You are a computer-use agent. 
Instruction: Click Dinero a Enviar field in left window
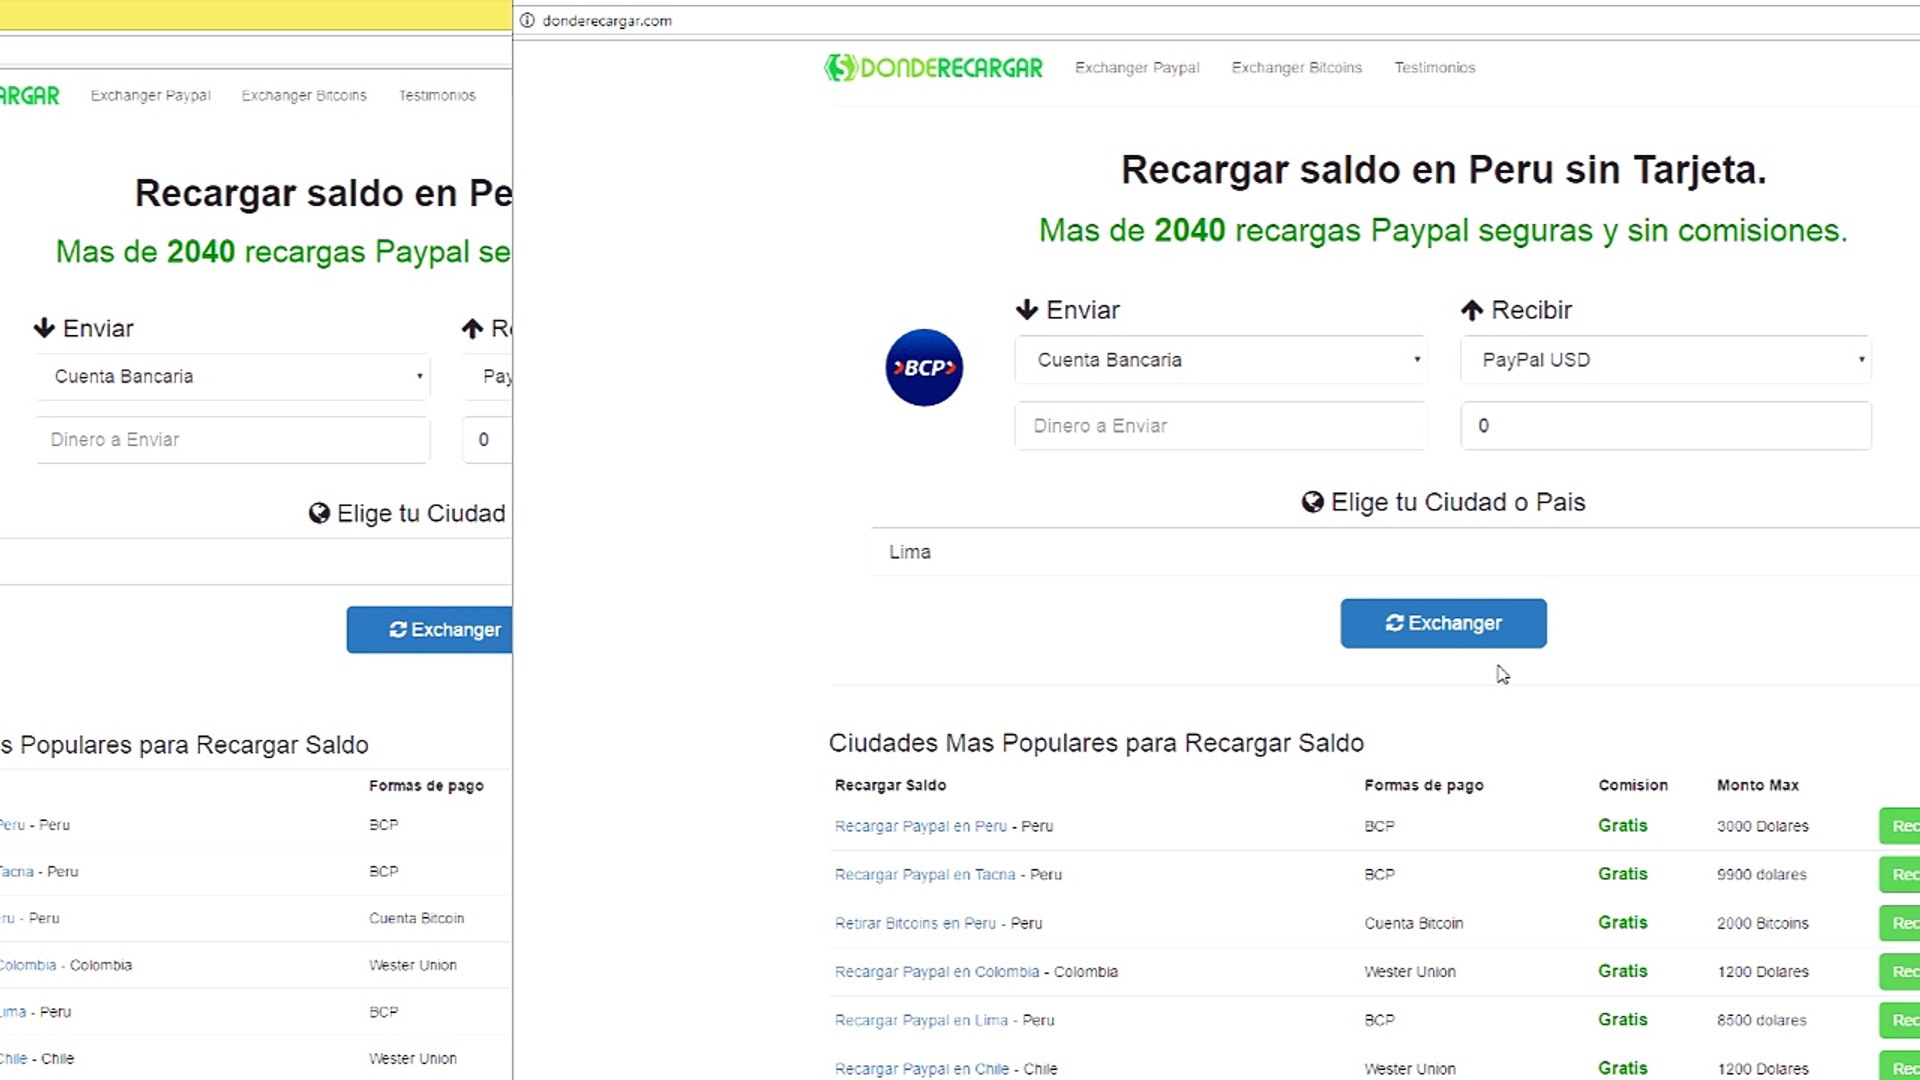(233, 440)
